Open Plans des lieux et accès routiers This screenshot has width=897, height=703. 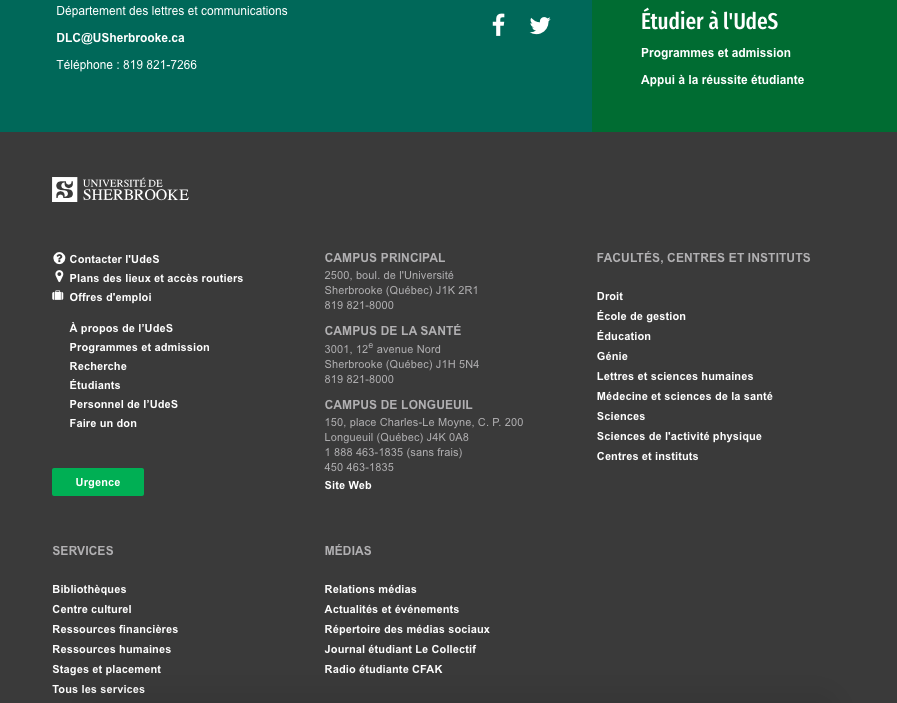point(156,278)
